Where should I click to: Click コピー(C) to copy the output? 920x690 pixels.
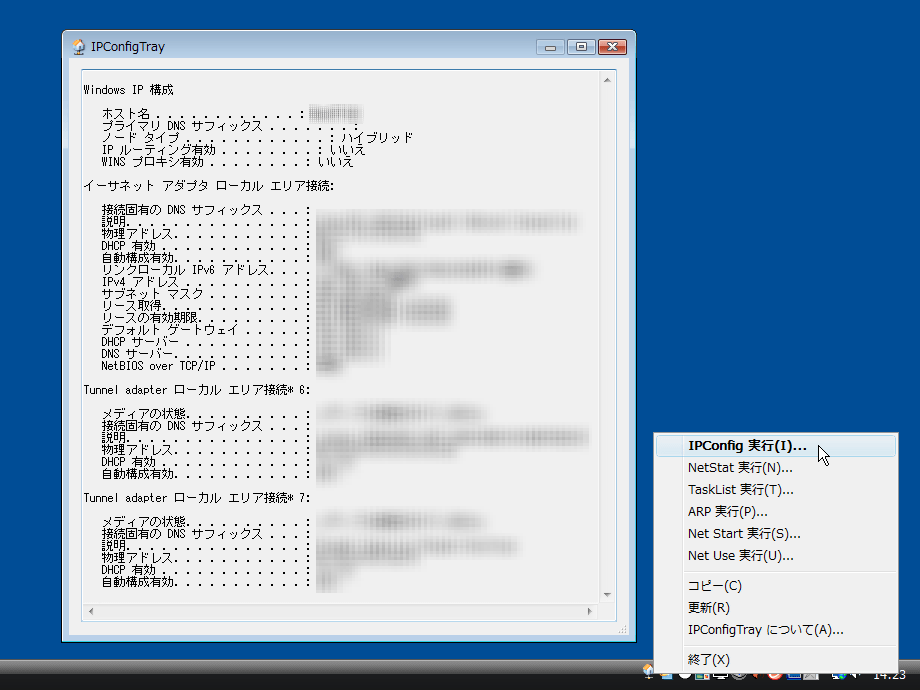[x=715, y=586]
